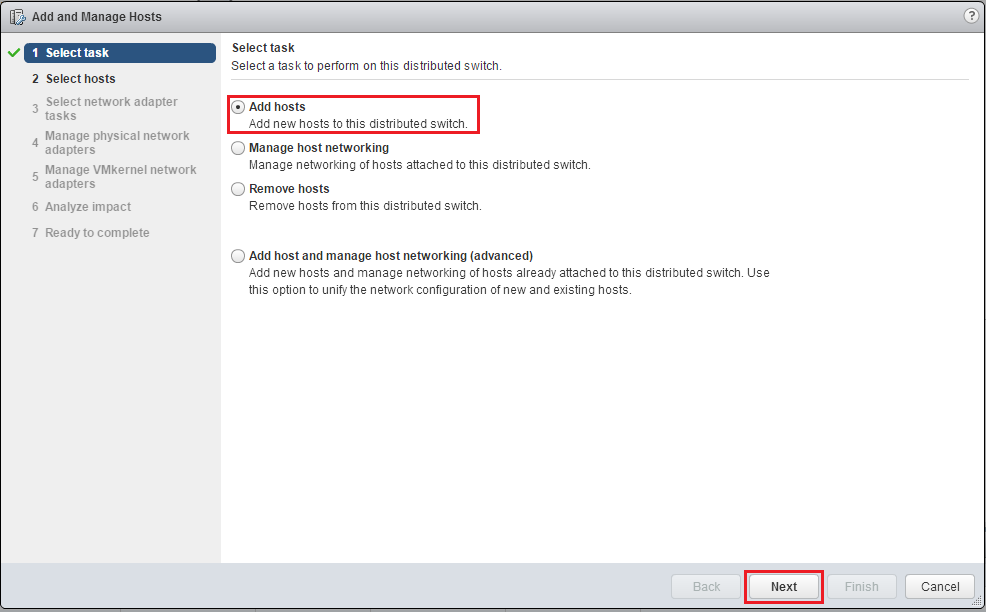Image resolution: width=986 pixels, height=612 pixels.
Task: Click the help question mark icon
Action: point(970,16)
